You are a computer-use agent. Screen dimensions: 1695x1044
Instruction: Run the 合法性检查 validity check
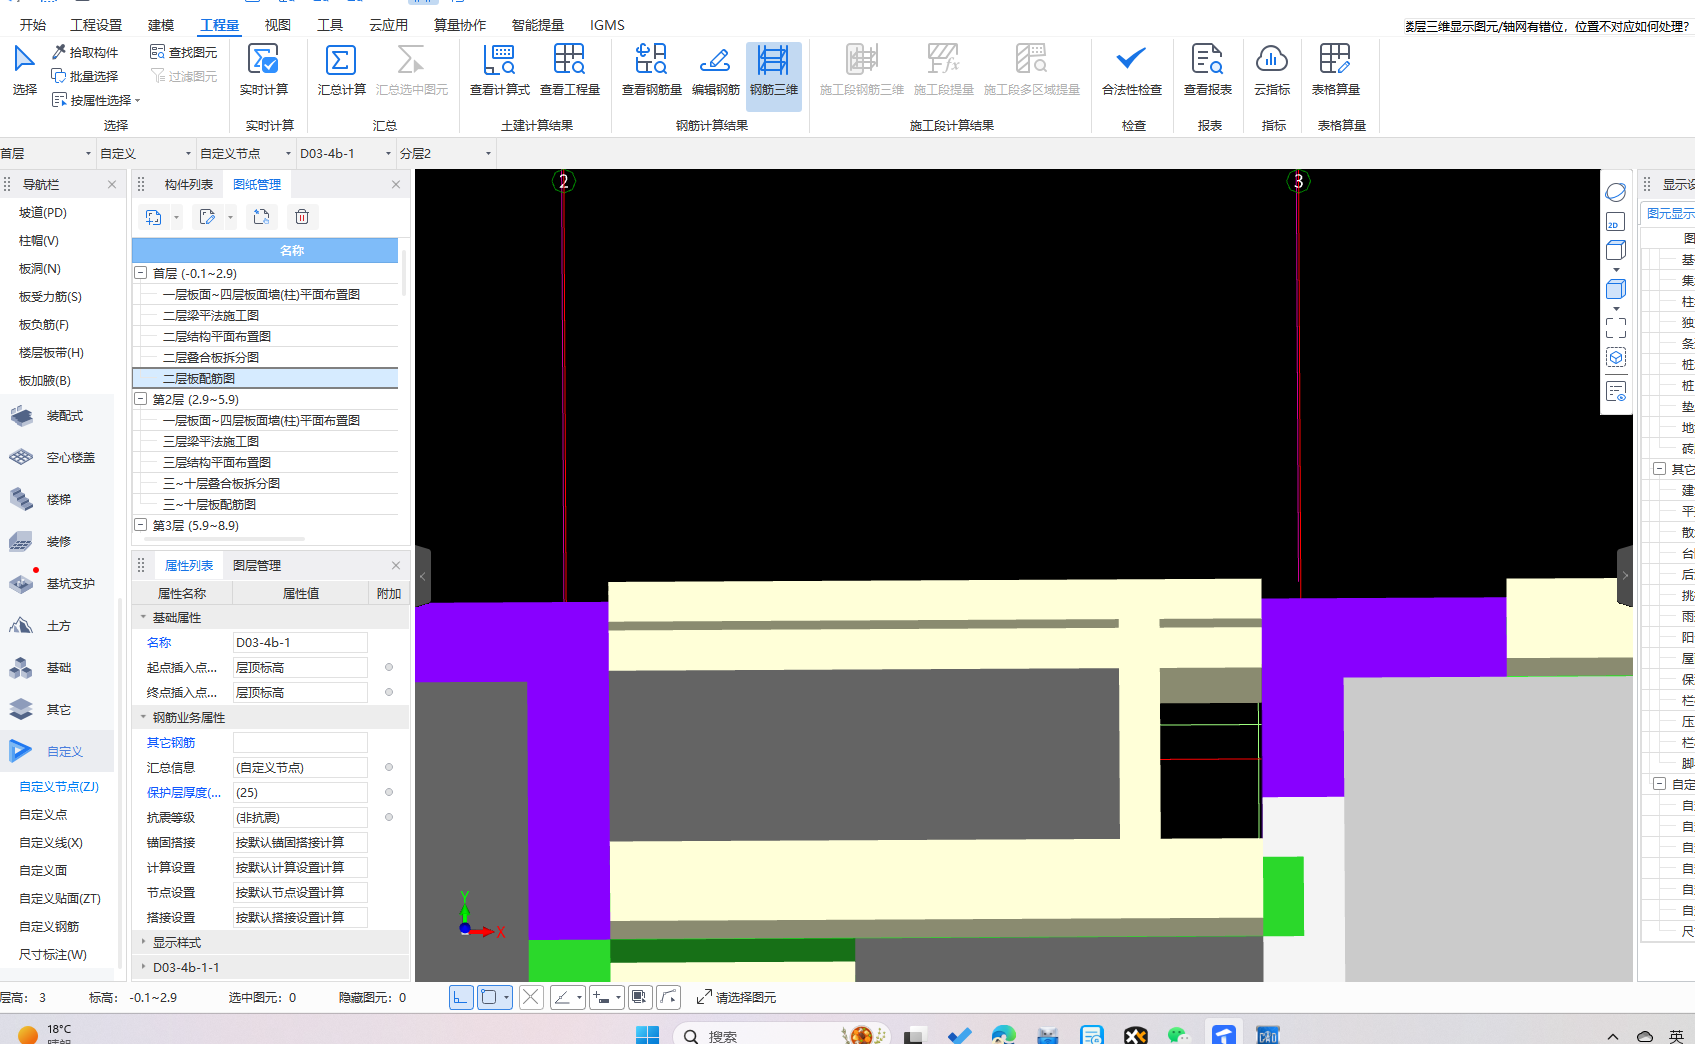point(1131,70)
